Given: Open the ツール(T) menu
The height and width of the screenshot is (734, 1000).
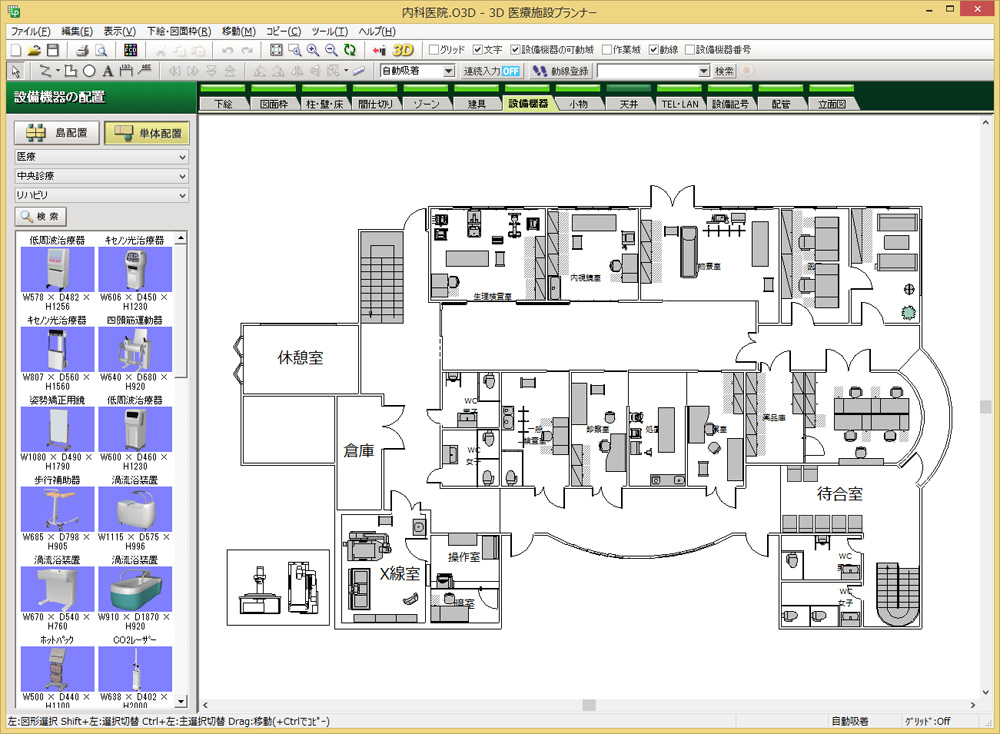Looking at the screenshot, I should pyautogui.click(x=329, y=31).
